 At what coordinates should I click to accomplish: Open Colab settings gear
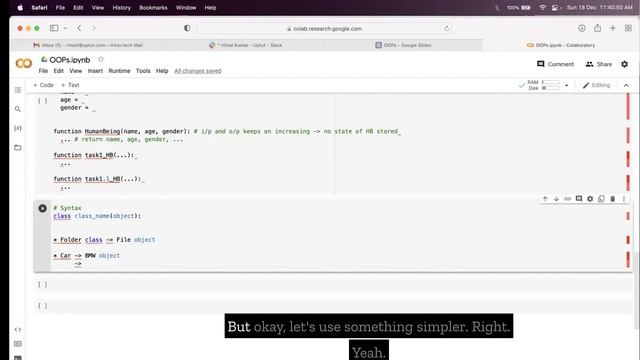click(x=624, y=64)
